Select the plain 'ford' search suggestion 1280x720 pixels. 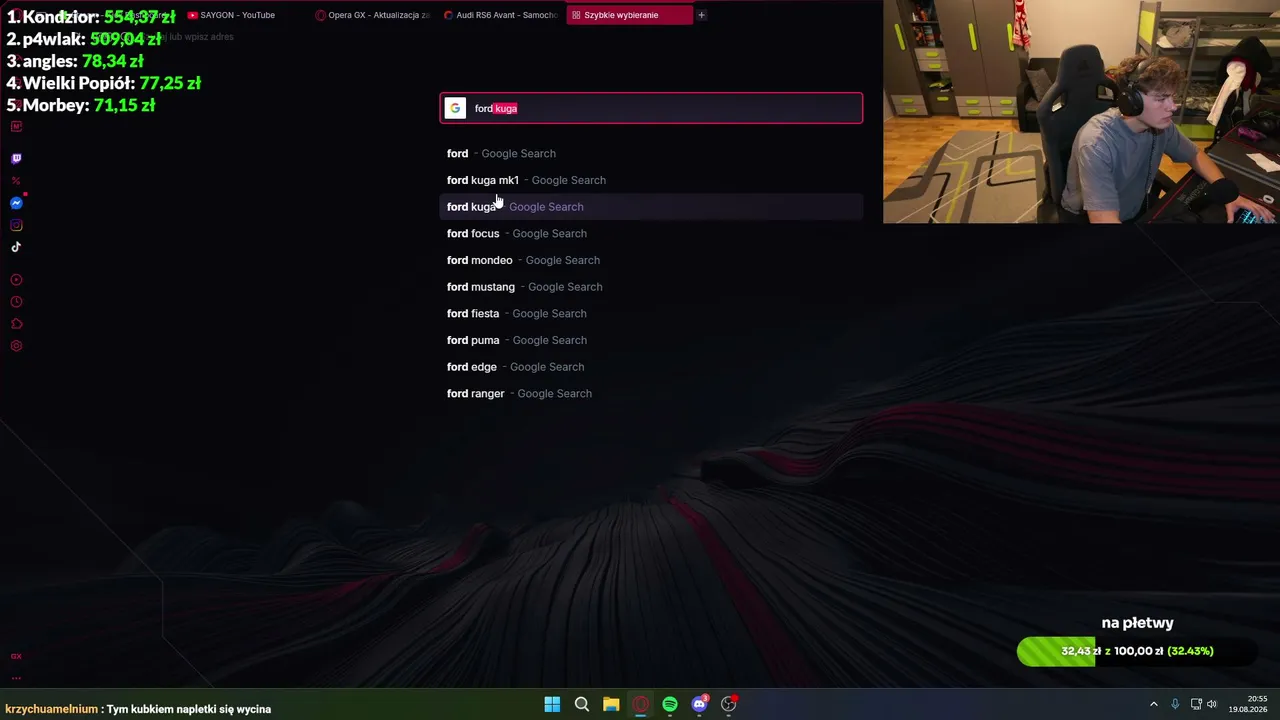[651, 153]
